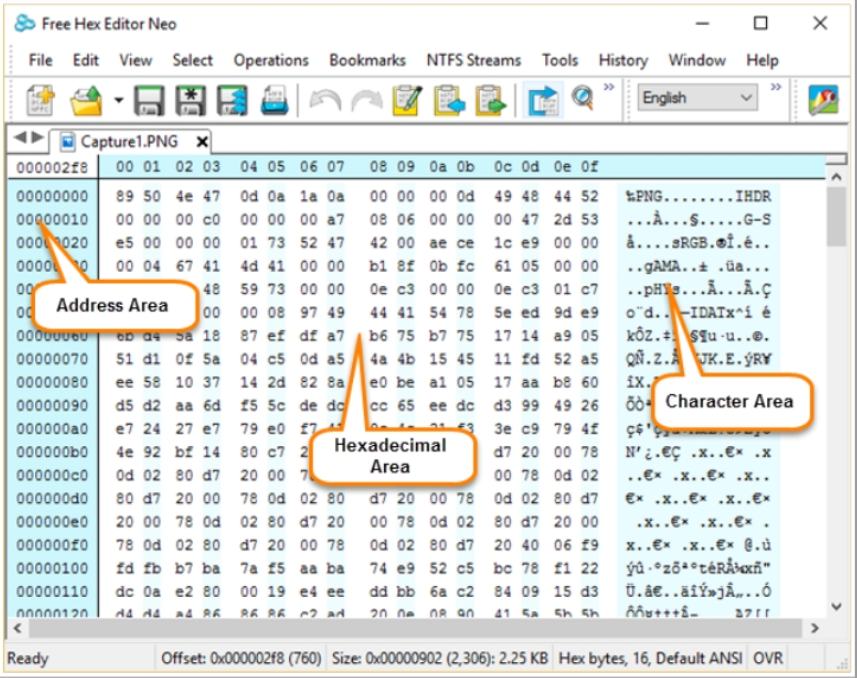Open the English language dropdown
Screen dimensions: 857x678
pyautogui.click(x=697, y=98)
